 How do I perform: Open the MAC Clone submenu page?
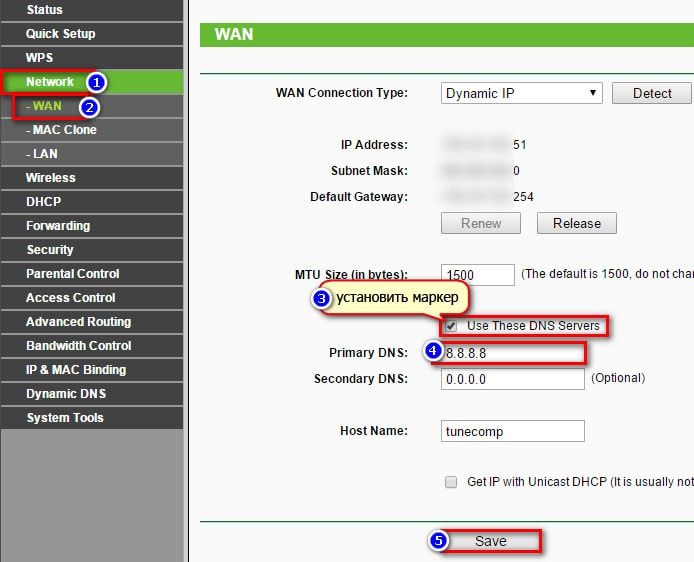tap(64, 130)
